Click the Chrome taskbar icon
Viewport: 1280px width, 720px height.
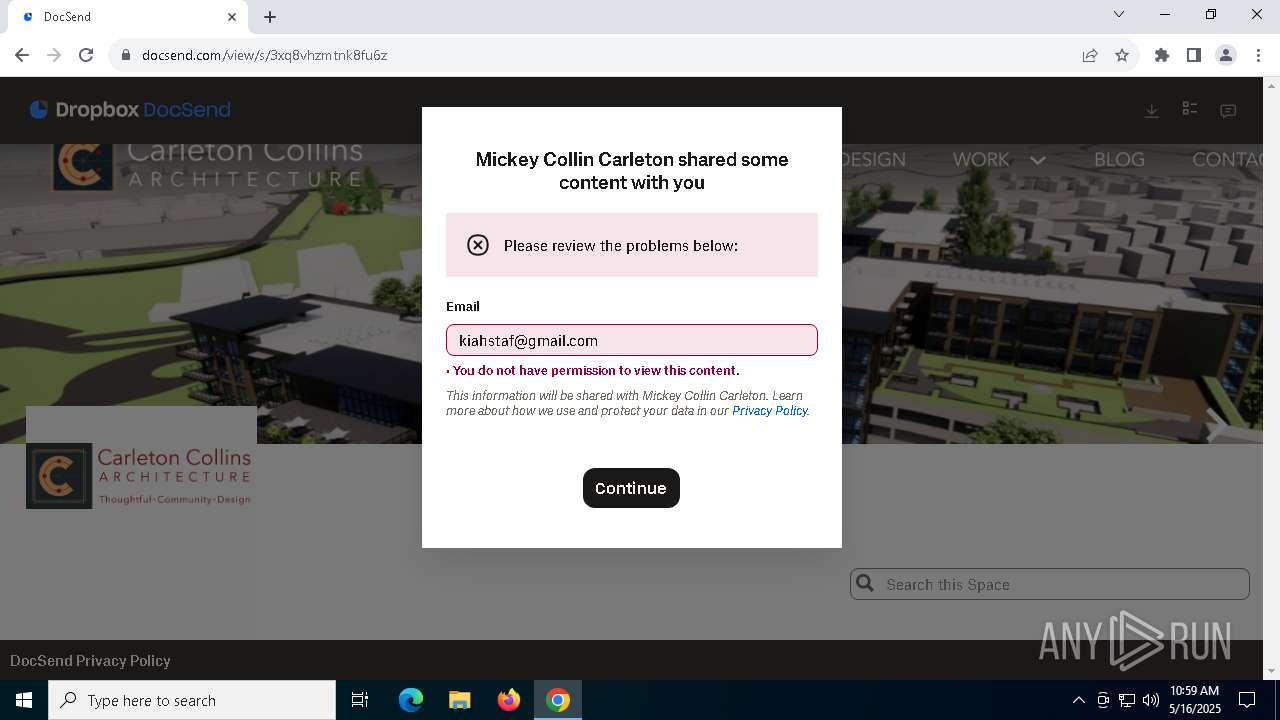(558, 700)
